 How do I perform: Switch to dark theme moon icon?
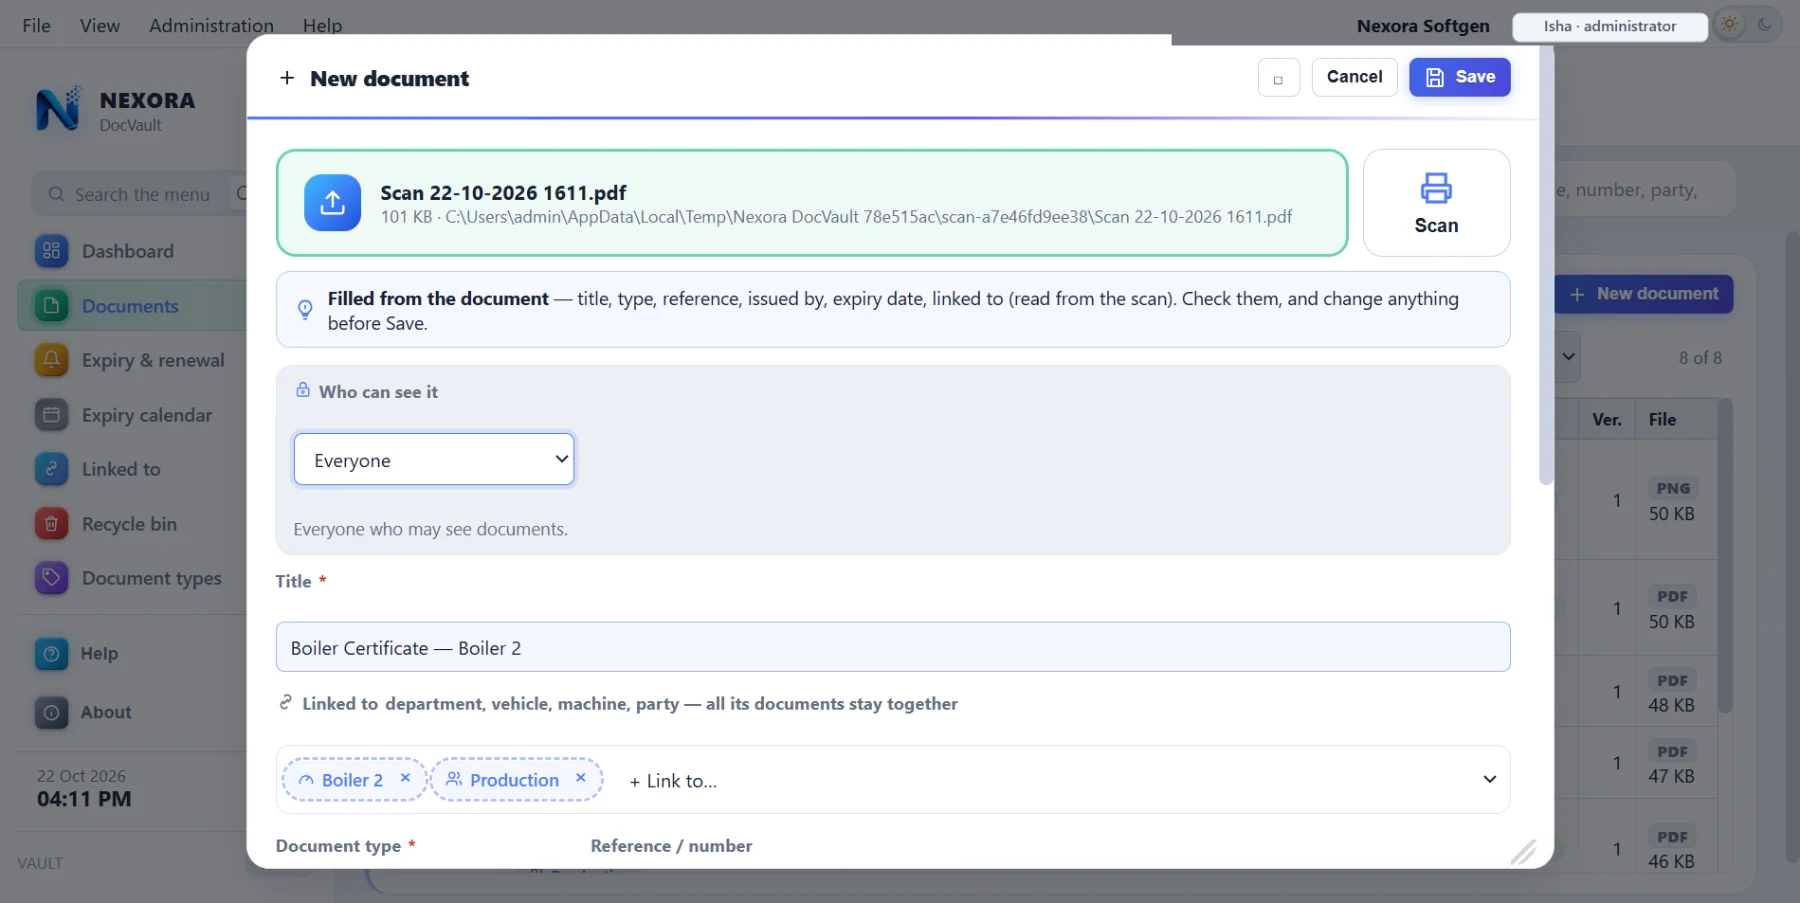(x=1765, y=25)
